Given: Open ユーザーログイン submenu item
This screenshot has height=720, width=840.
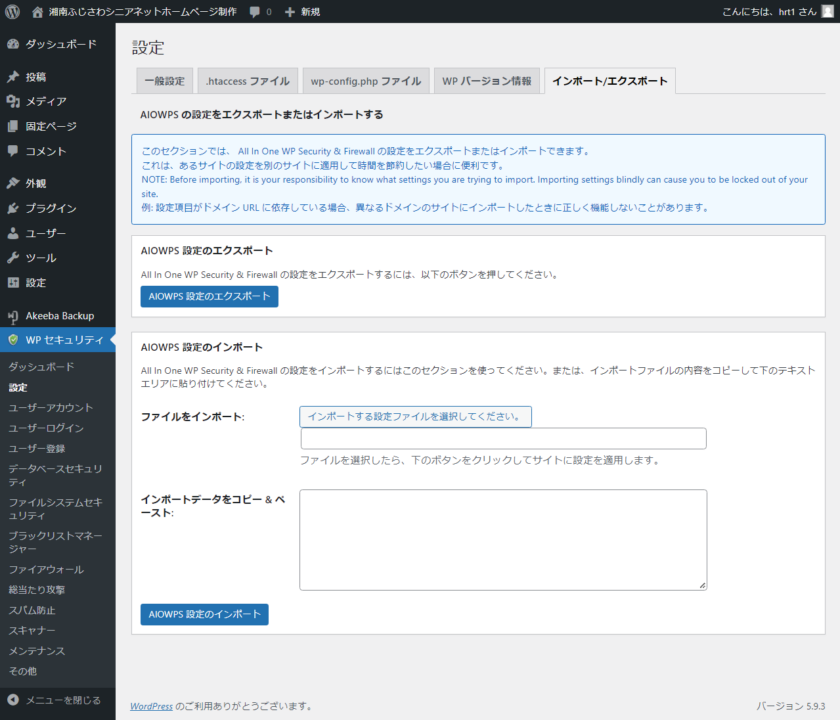Looking at the screenshot, I should (46, 428).
